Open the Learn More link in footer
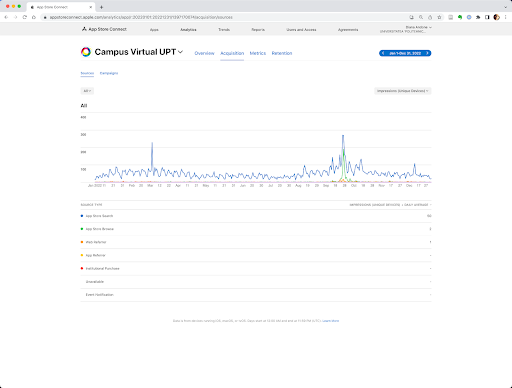The image size is (512, 388). pos(331,321)
